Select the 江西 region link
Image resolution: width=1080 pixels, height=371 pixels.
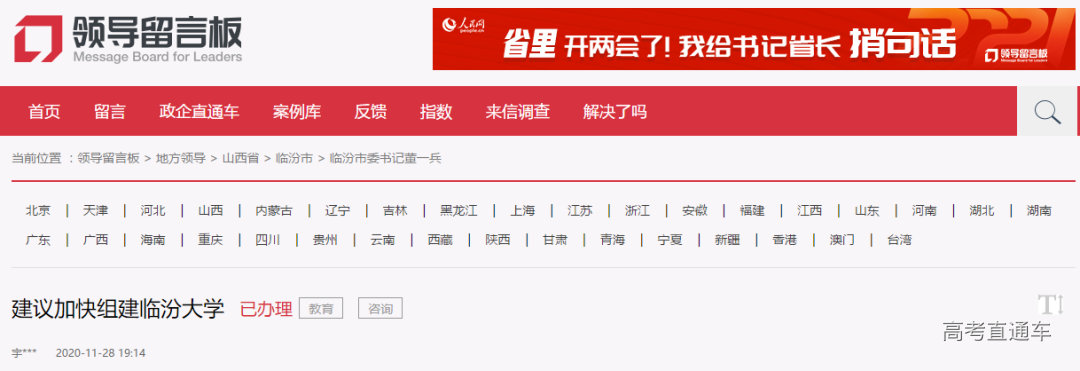pos(810,211)
